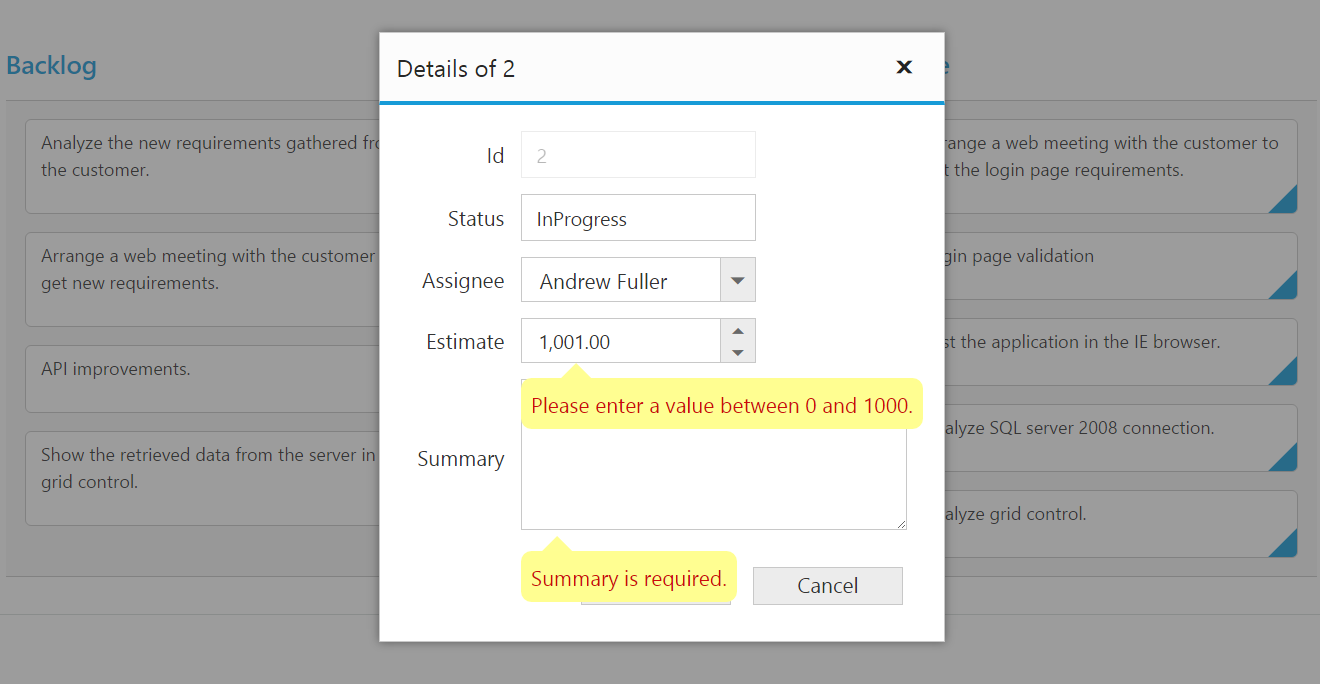
Task: Click blue corner triangle on SQL server 2008 card
Action: click(1286, 460)
